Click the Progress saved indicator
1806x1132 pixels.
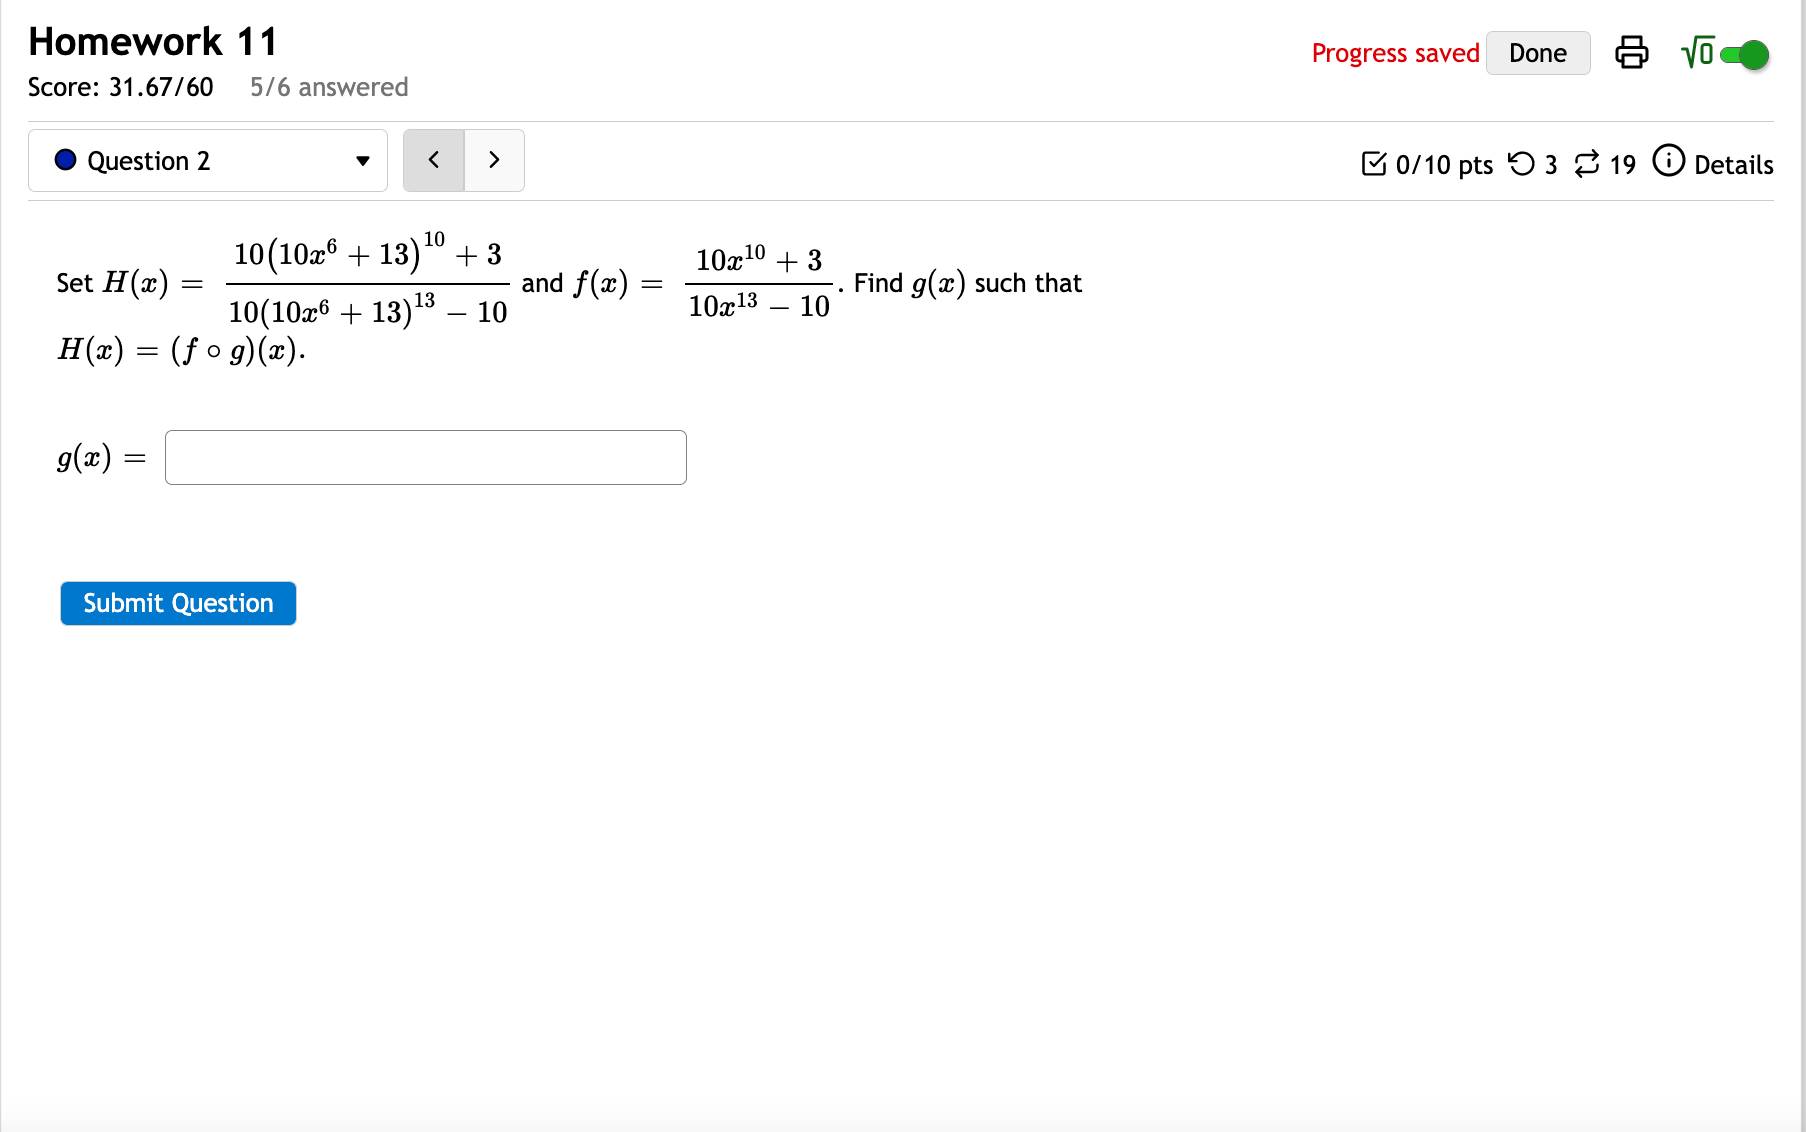1395,52
